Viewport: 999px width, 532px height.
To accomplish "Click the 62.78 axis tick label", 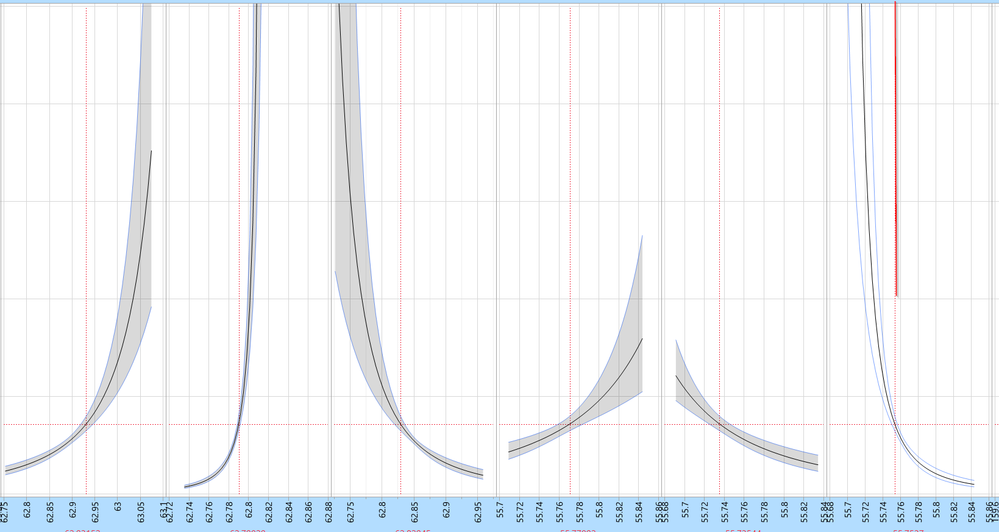I will 229,511.
